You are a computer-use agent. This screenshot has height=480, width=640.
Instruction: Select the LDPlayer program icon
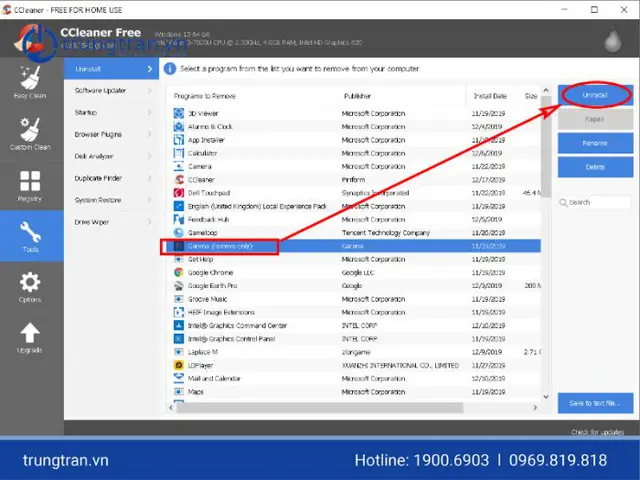pyautogui.click(x=178, y=365)
